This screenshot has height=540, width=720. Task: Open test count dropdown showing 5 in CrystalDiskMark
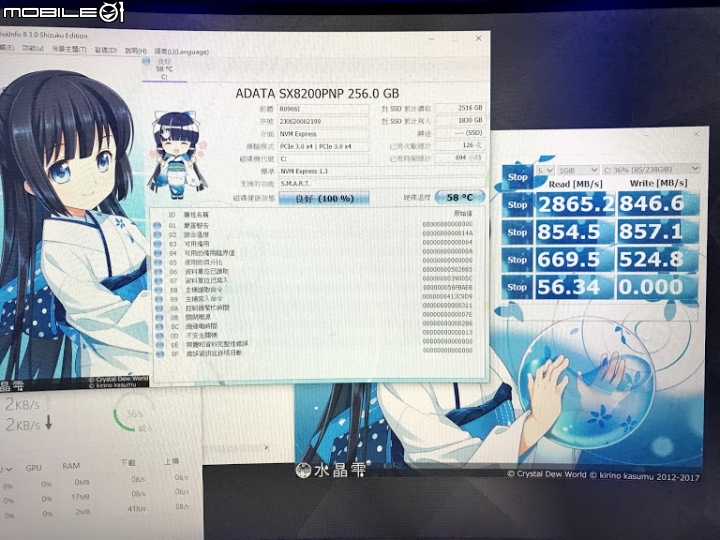pyautogui.click(x=546, y=170)
